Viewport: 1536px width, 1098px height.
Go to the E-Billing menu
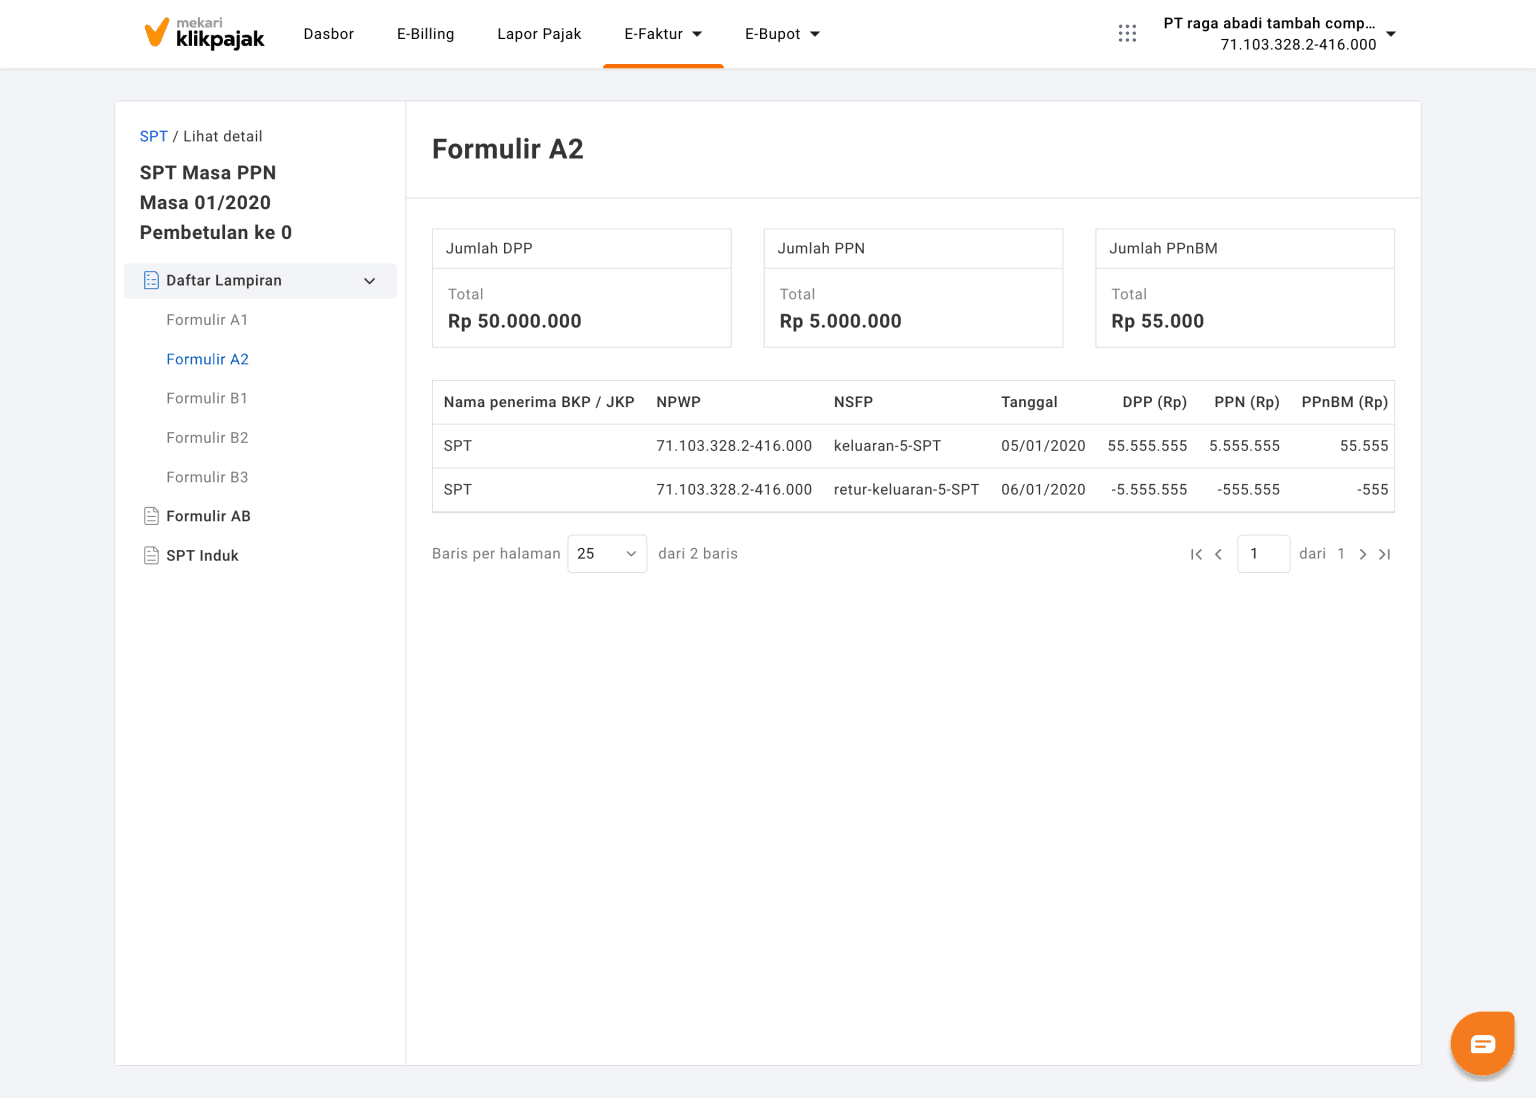tap(425, 34)
